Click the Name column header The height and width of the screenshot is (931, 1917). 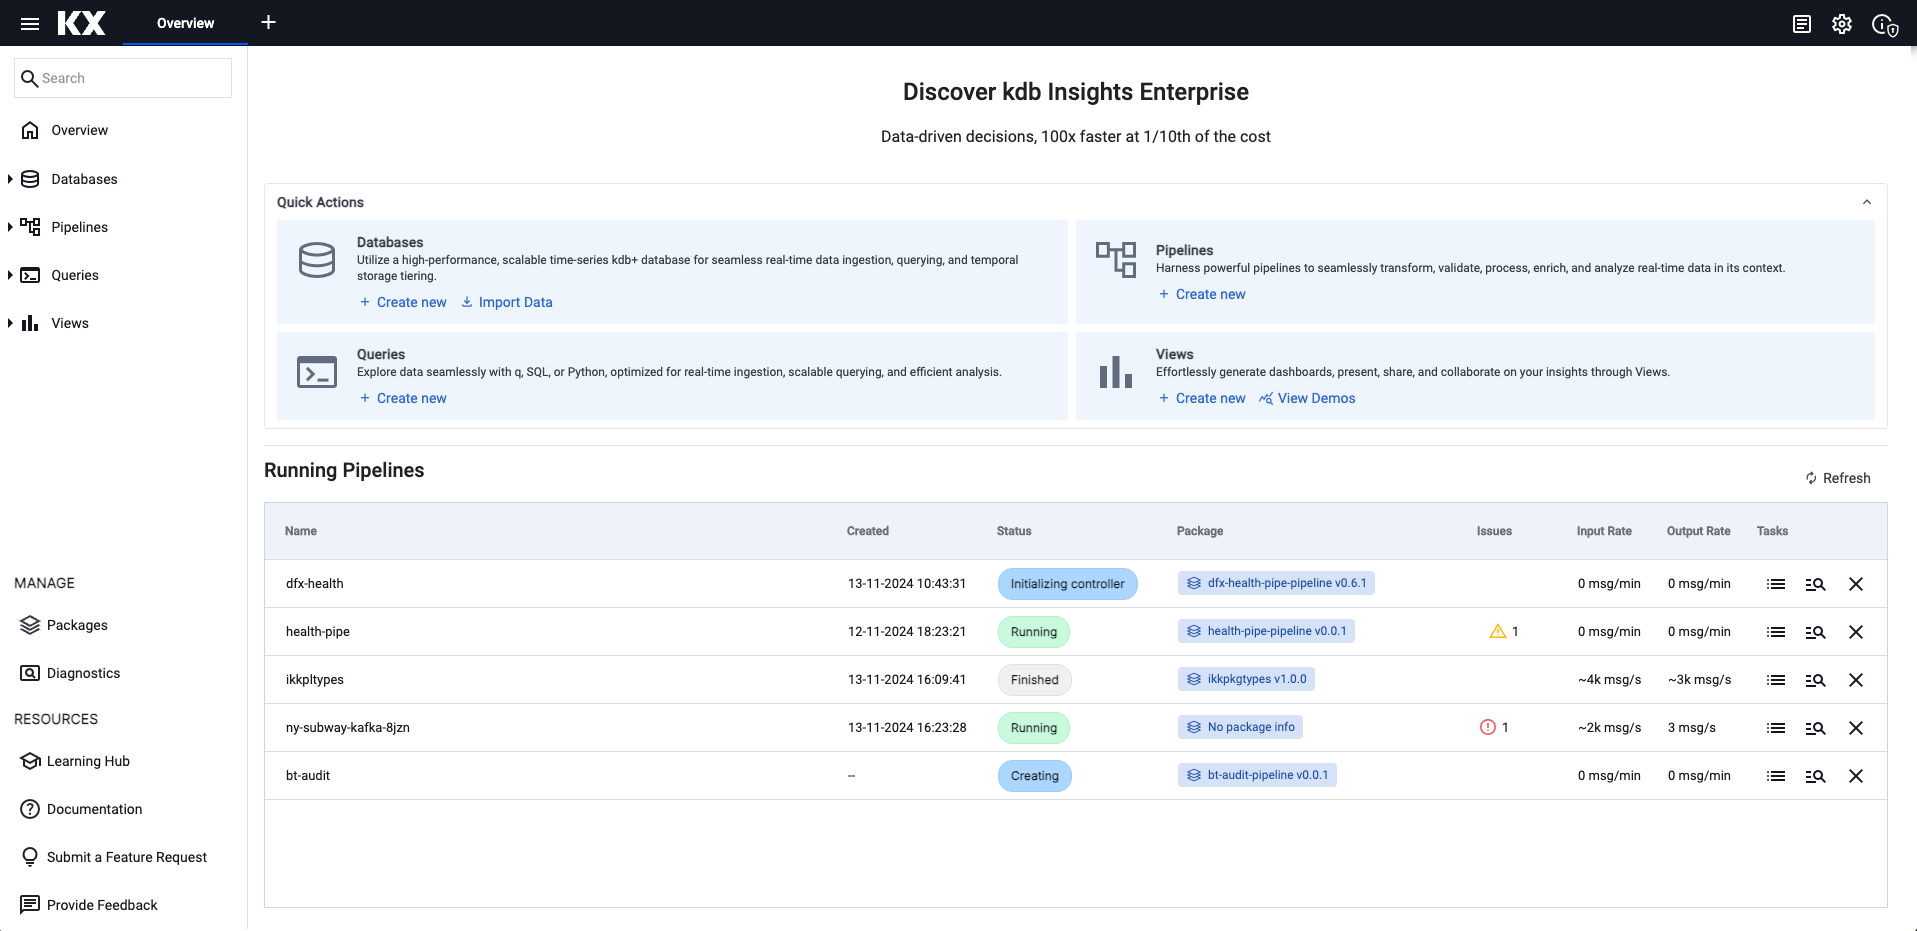[301, 531]
